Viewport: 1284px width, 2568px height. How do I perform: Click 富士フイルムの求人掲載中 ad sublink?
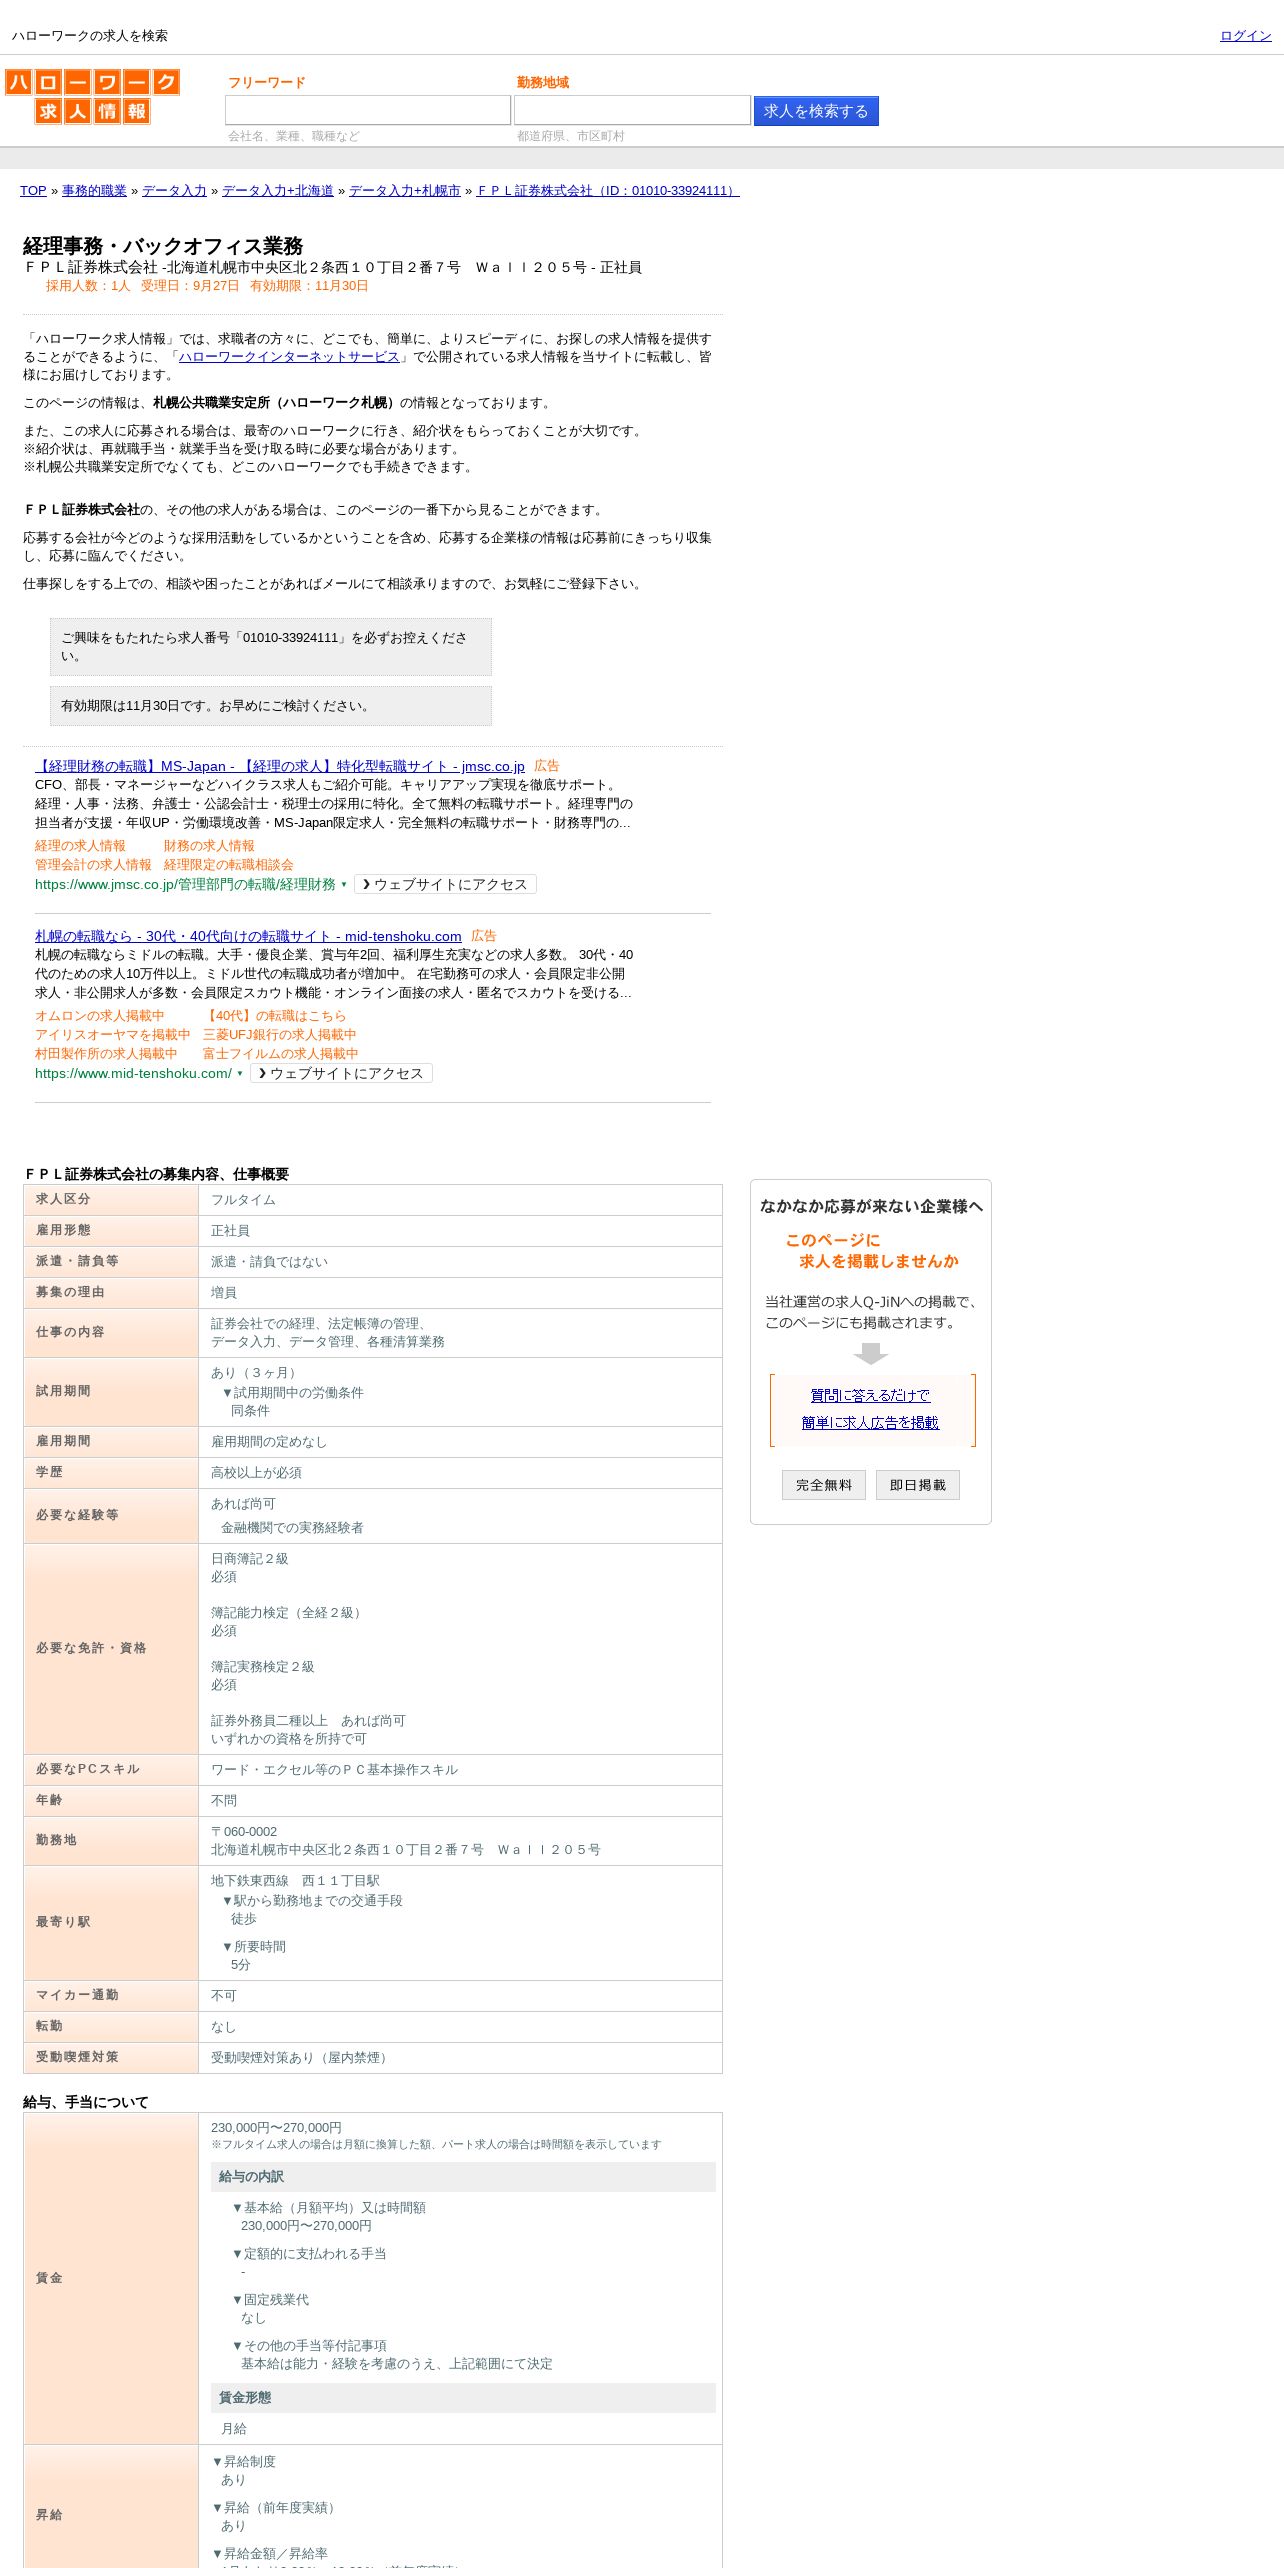[280, 1054]
